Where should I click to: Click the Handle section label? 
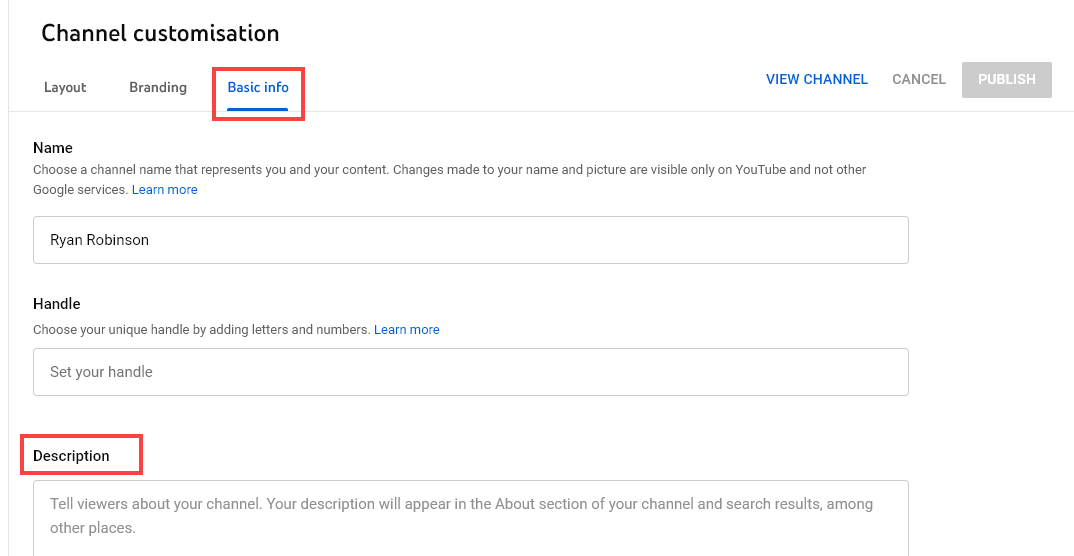click(x=57, y=303)
